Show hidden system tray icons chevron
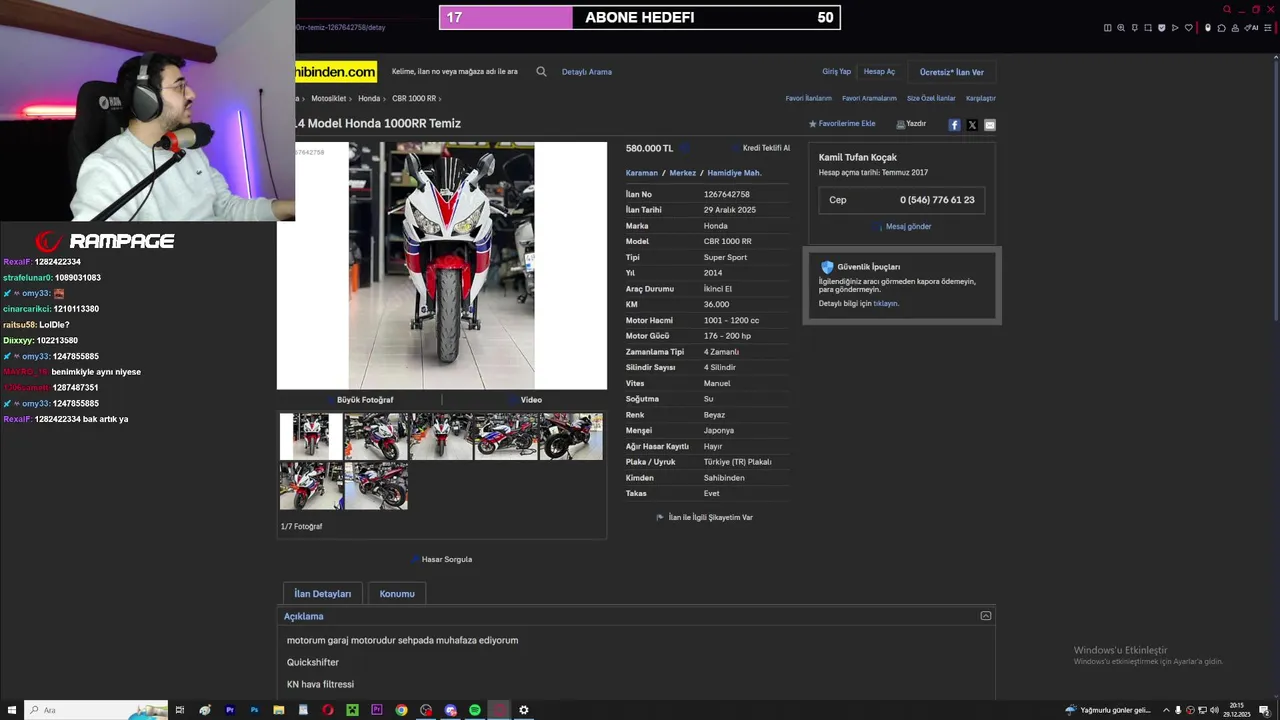 (x=1166, y=710)
